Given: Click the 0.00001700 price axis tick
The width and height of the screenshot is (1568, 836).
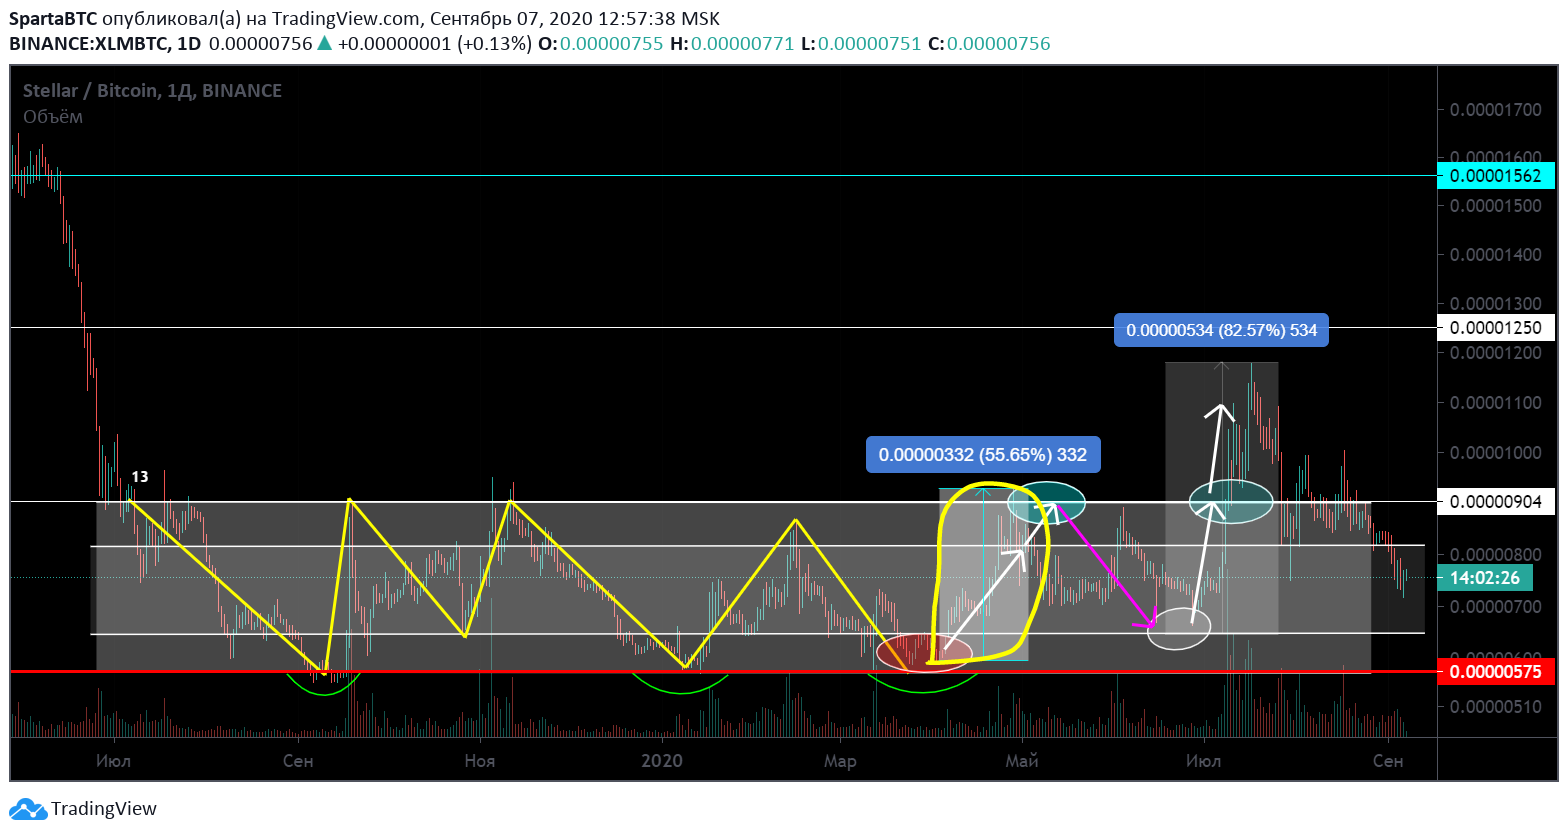Looking at the screenshot, I should (x=1496, y=109).
